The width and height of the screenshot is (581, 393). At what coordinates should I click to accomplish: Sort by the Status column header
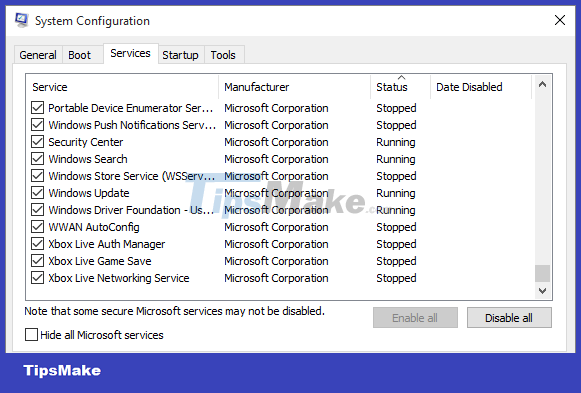pyautogui.click(x=400, y=87)
